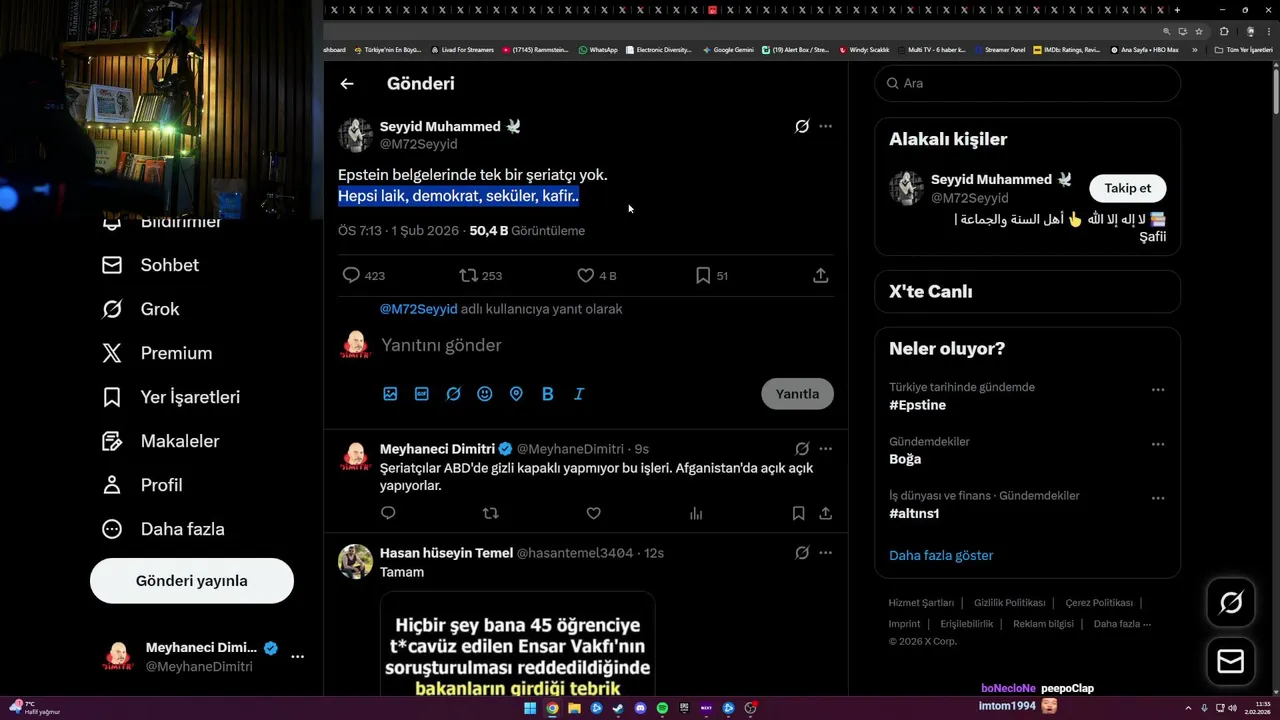The width and height of the screenshot is (1280, 720).
Task: Share Meyhaneci Dimitri's comment
Action: (826, 513)
